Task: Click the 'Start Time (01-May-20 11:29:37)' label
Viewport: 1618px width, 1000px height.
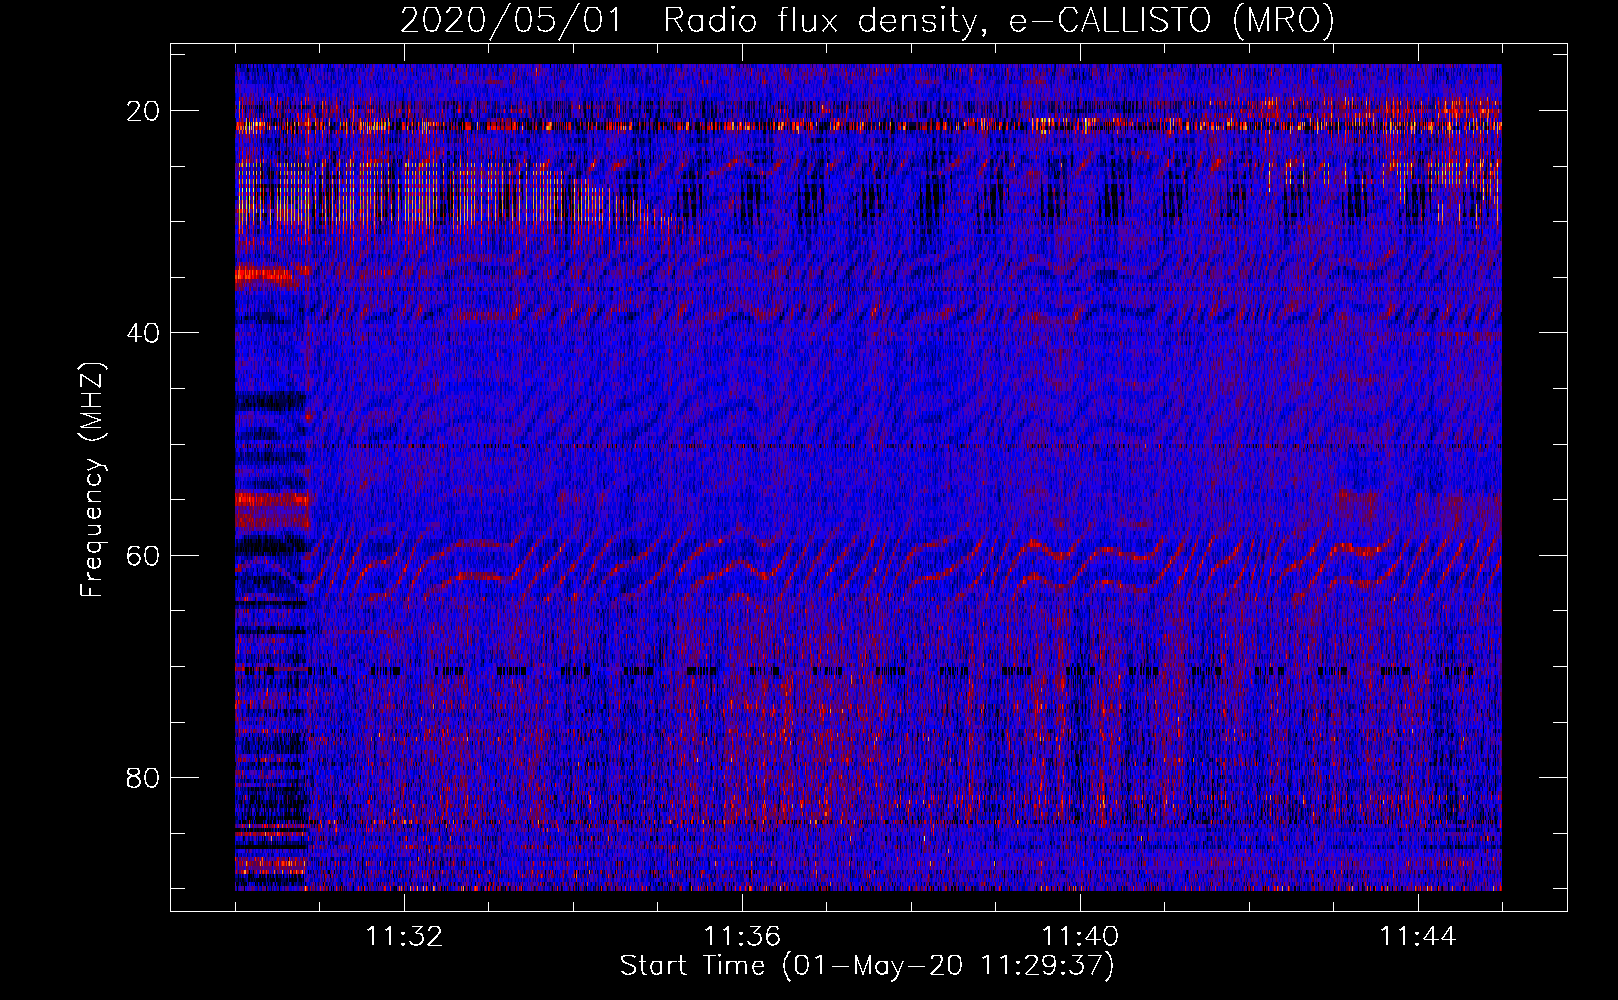Action: (867, 966)
